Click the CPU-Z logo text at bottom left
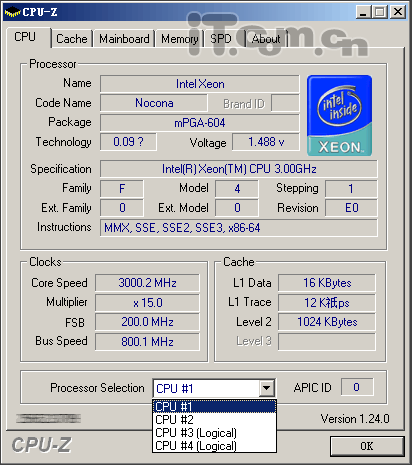The height and width of the screenshot is (465, 412). (x=42, y=445)
